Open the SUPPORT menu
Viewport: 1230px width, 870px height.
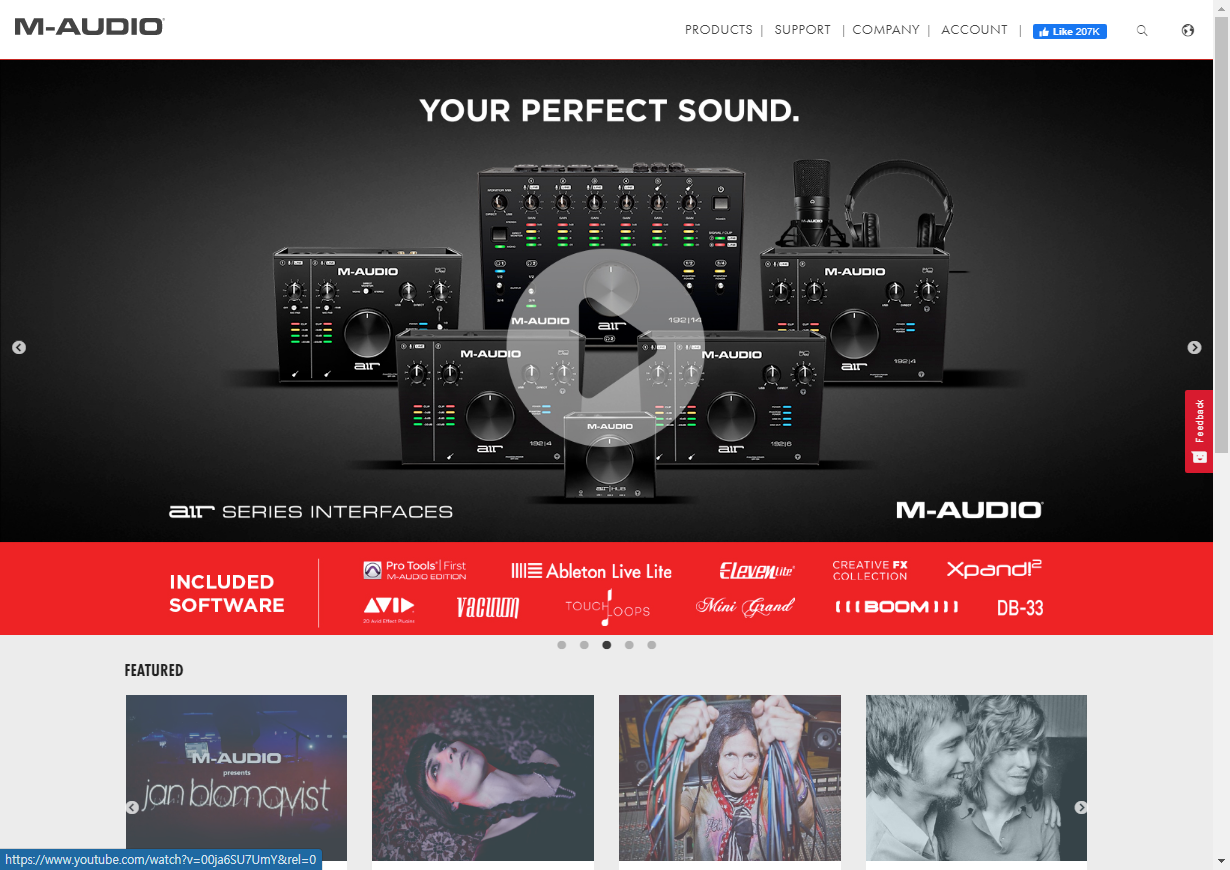(802, 30)
